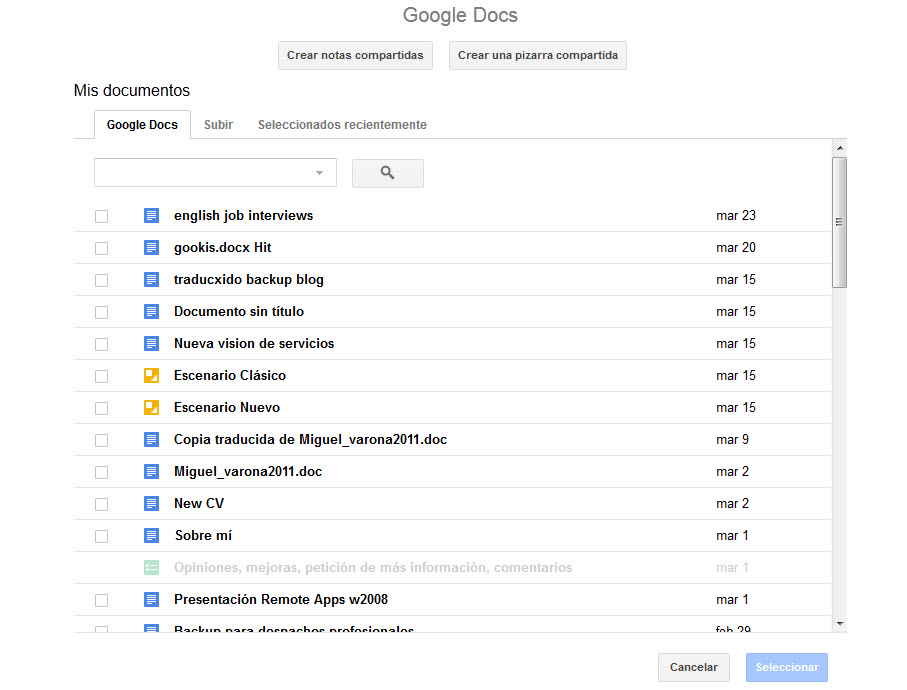
Task: Click the blue document icon beside New CV
Action: [151, 504]
